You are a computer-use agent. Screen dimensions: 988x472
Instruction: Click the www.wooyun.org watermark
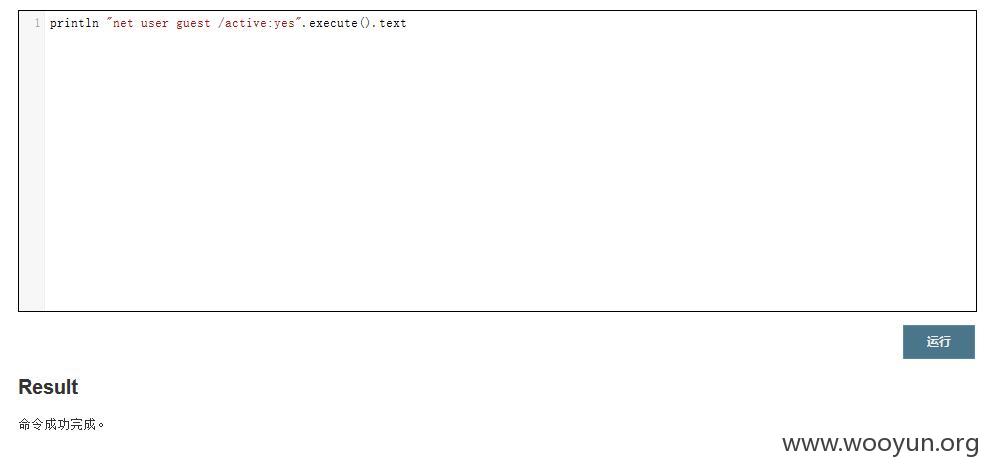pyautogui.click(x=880, y=444)
